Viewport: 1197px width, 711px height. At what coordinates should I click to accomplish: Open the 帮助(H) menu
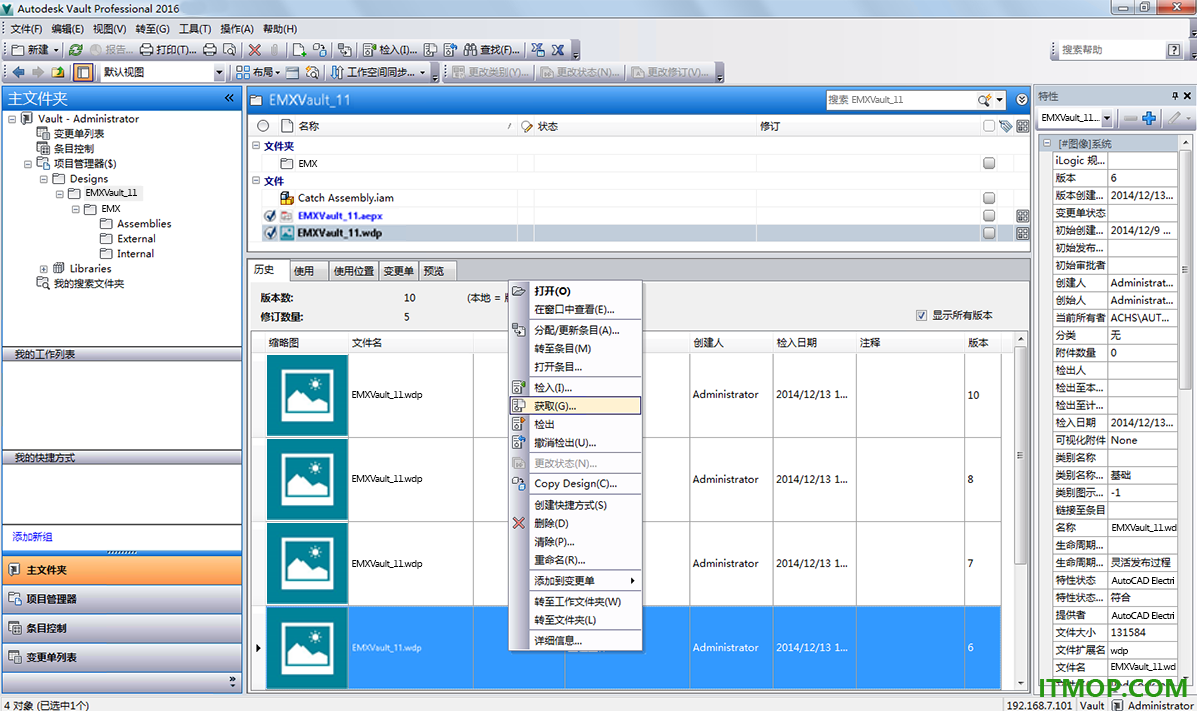point(279,29)
